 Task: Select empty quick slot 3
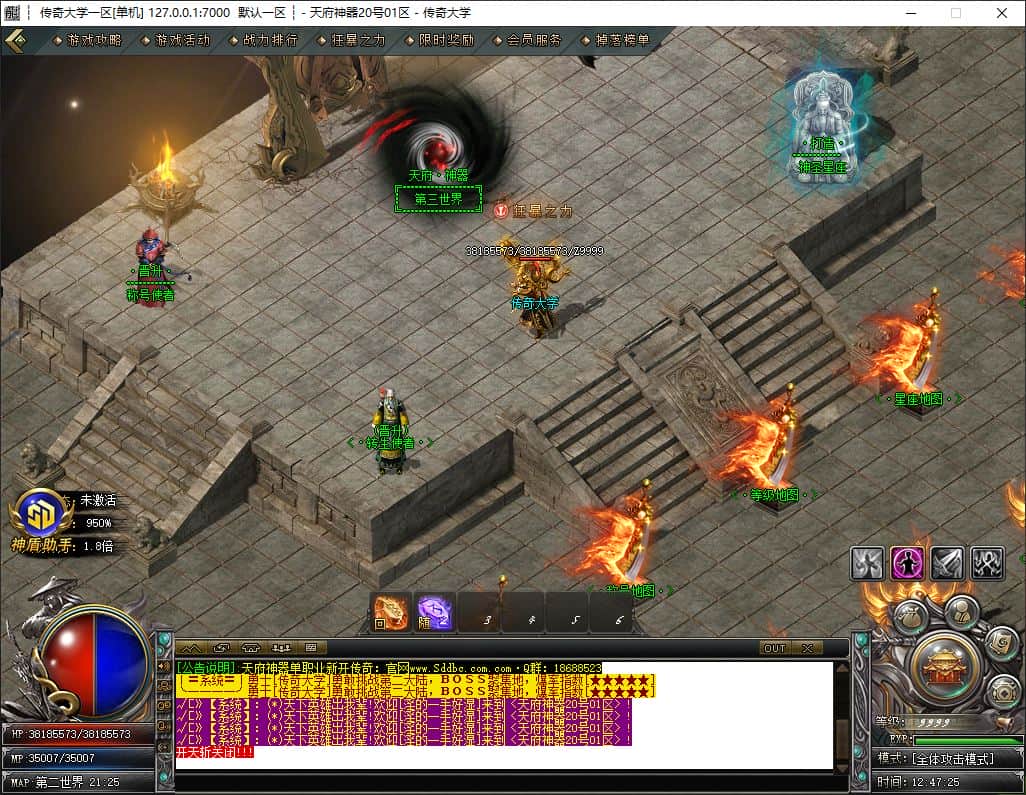(480, 612)
